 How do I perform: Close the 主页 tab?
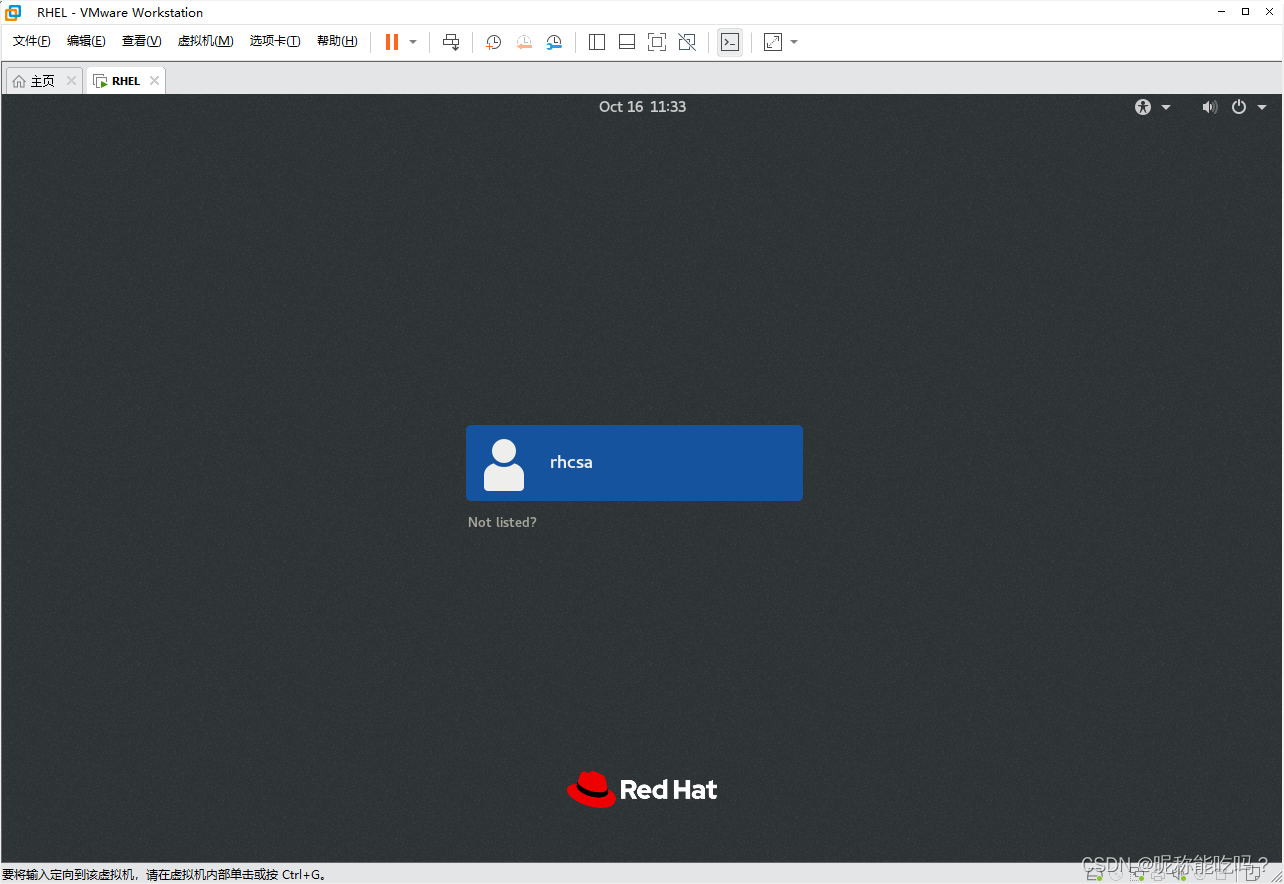click(71, 81)
